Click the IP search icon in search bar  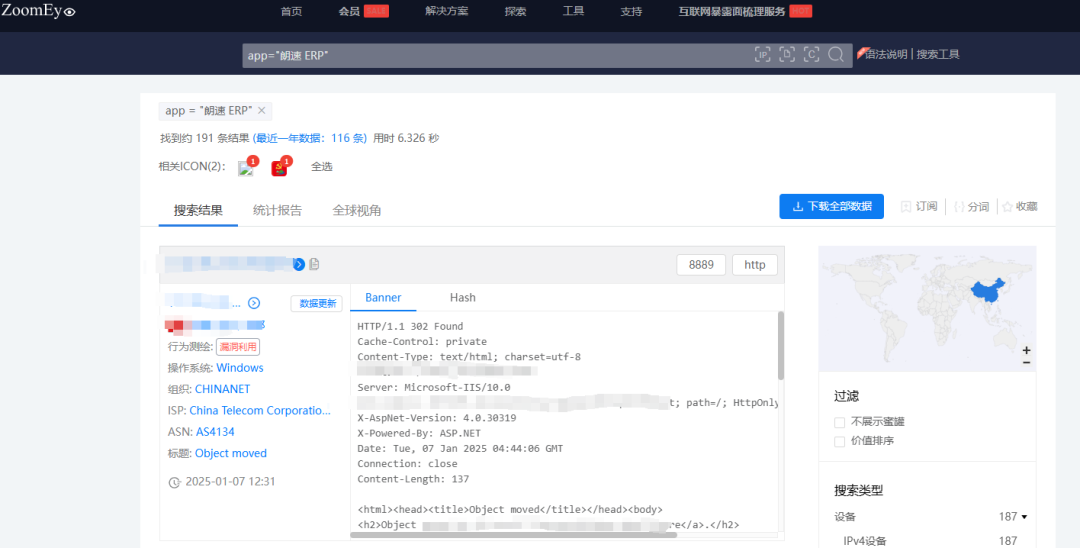pyautogui.click(x=762, y=55)
